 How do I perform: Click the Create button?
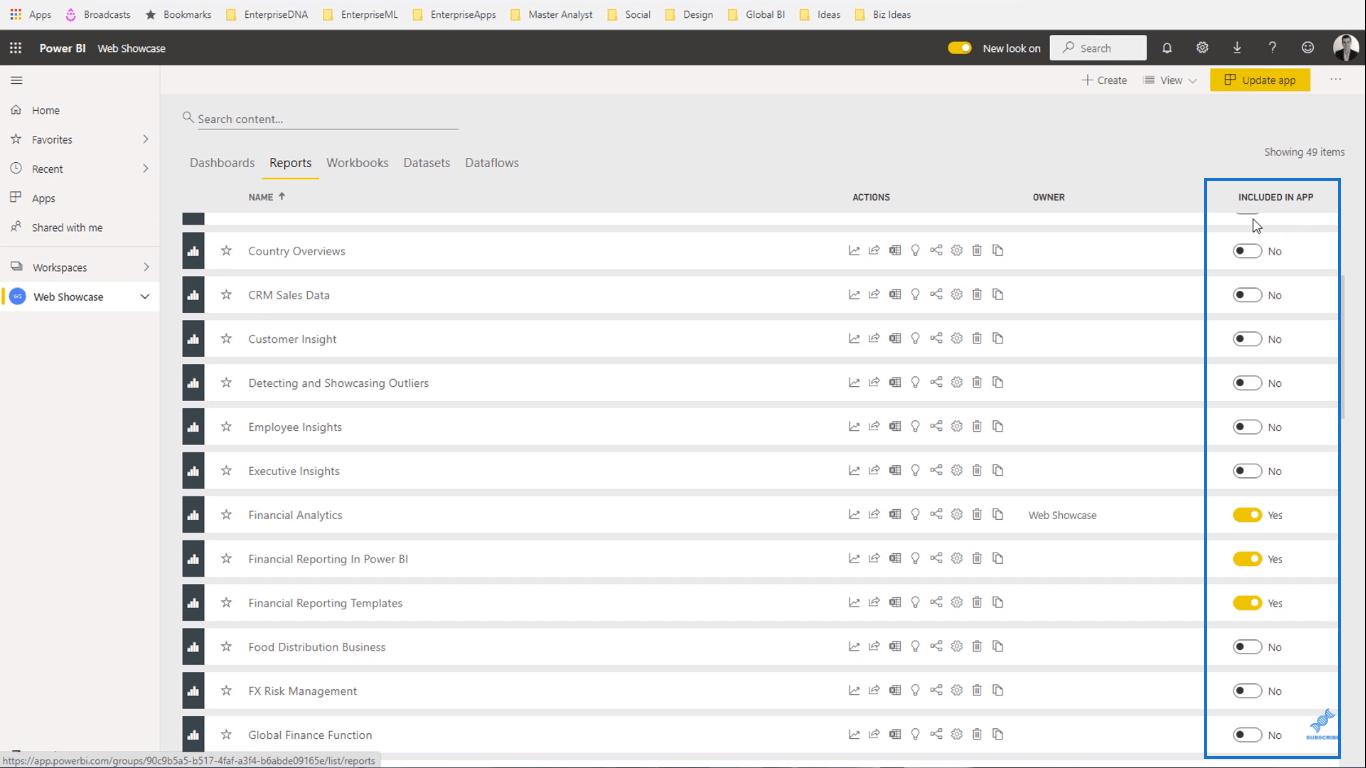(x=1104, y=80)
